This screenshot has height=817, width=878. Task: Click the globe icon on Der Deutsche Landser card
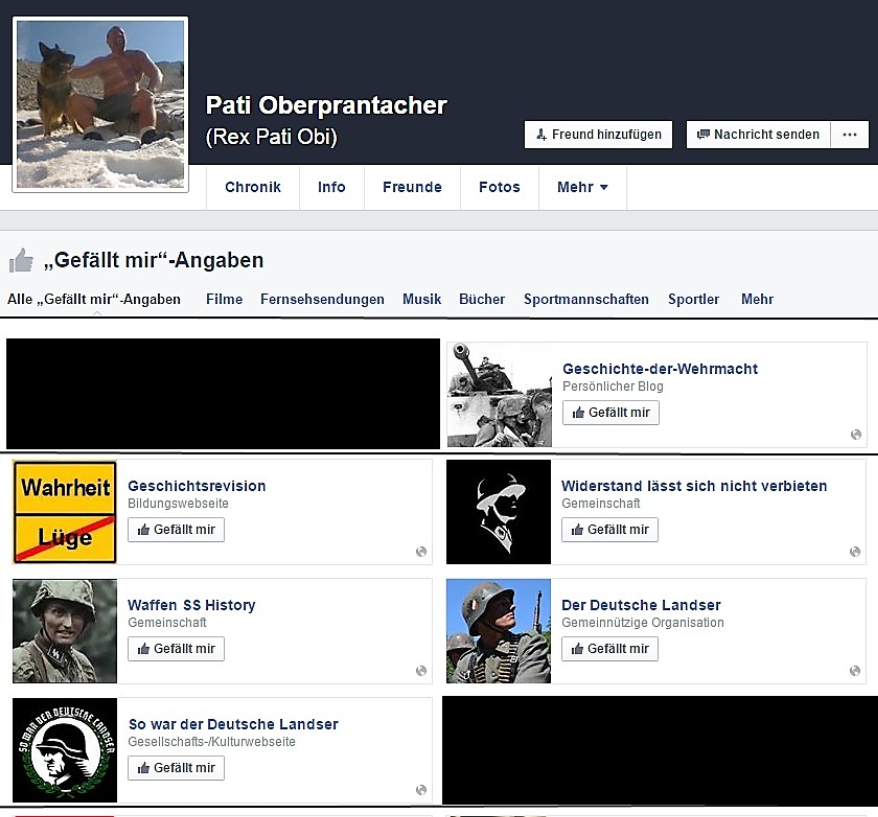pos(854,671)
